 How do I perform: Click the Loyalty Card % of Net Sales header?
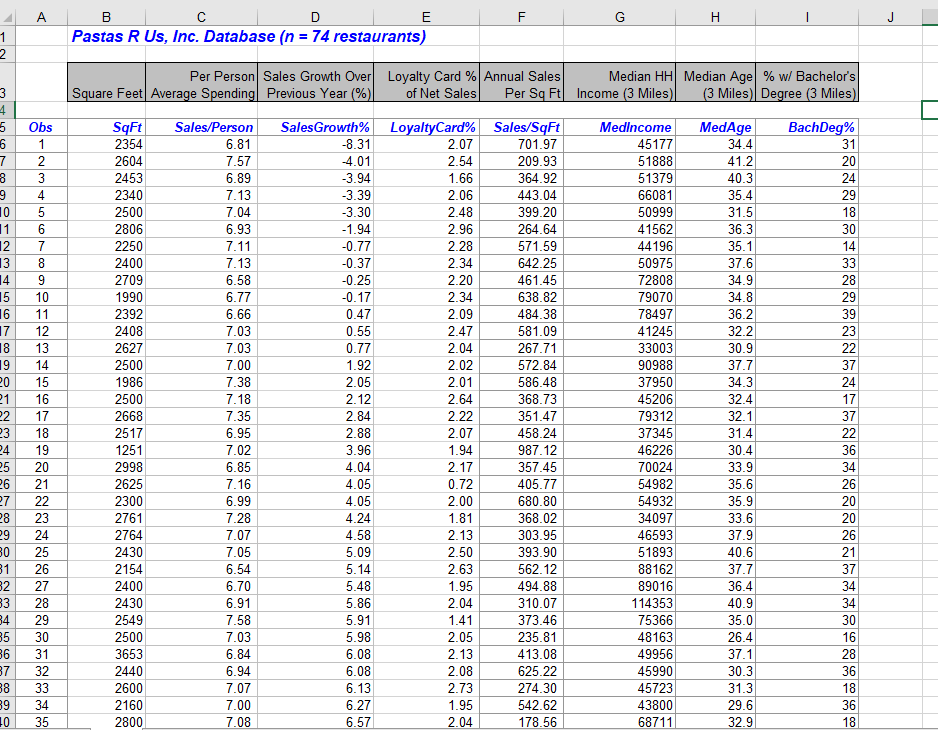pos(427,82)
